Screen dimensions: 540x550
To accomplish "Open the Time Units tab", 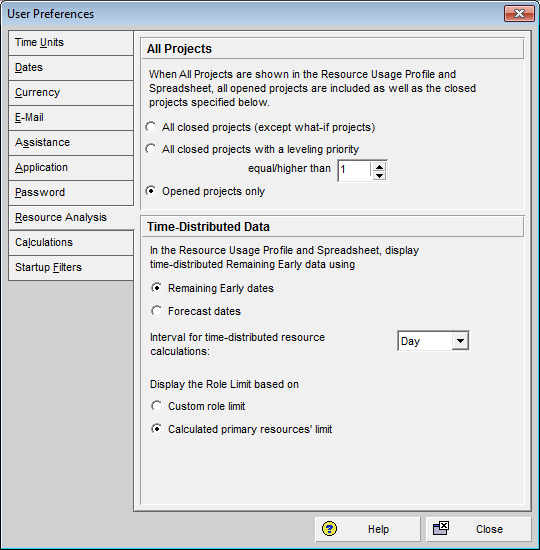I will (x=71, y=42).
